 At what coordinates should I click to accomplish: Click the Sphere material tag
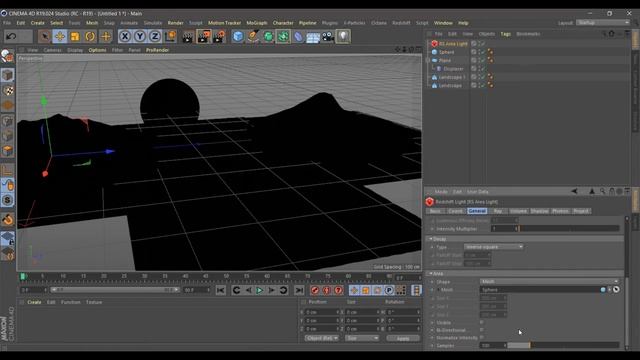click(x=490, y=52)
